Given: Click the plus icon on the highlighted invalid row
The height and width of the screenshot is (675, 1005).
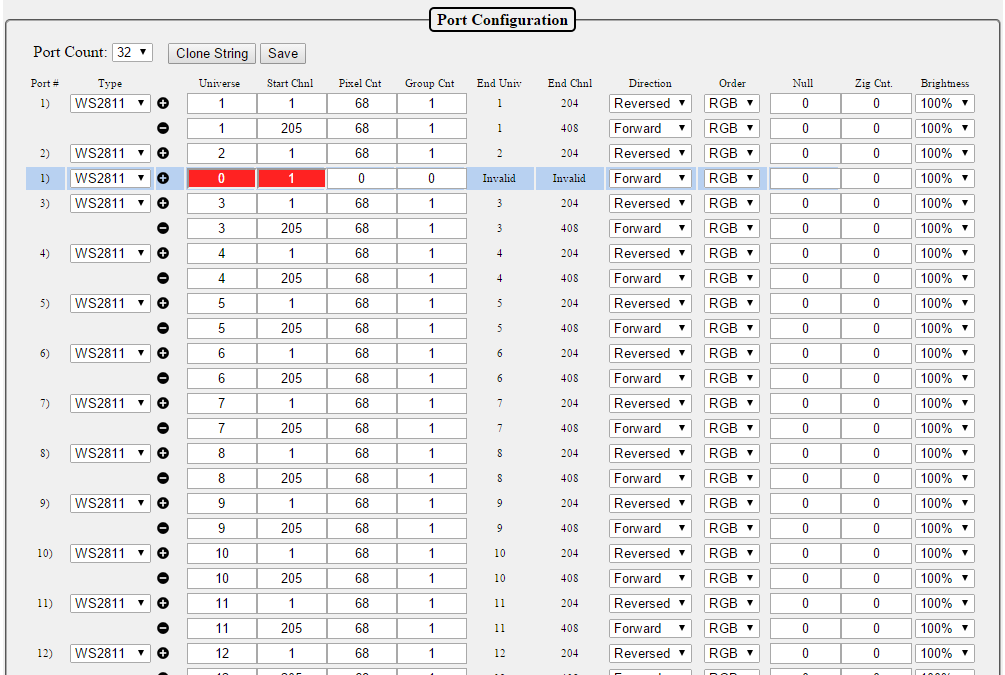Looking at the screenshot, I should (163, 178).
